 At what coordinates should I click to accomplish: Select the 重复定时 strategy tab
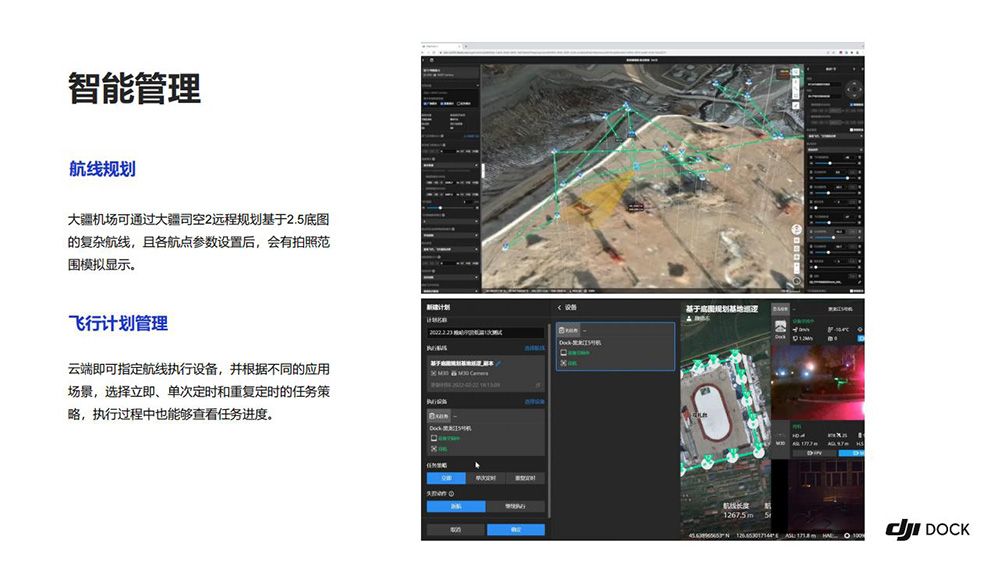point(525,478)
